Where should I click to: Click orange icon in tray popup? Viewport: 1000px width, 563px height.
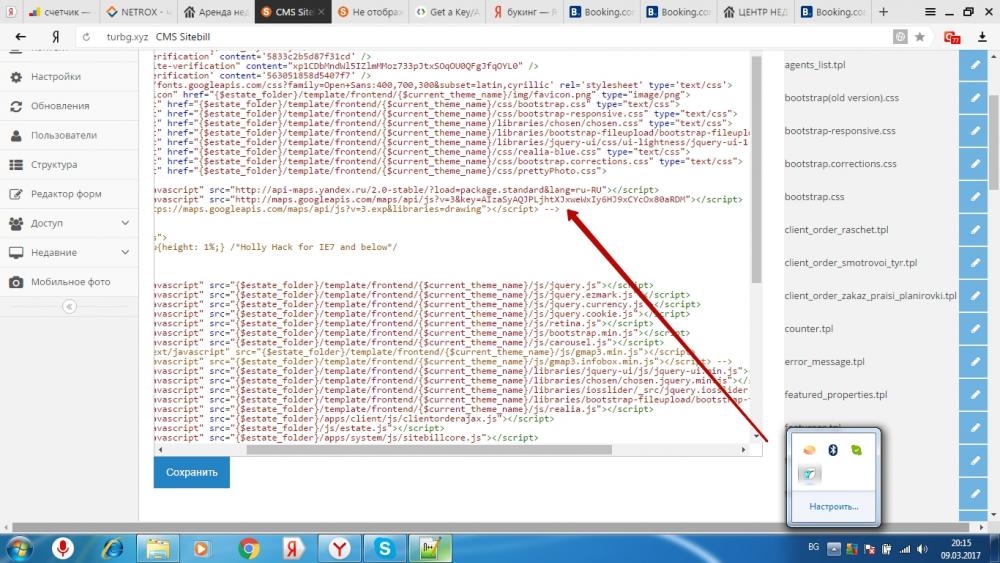pyautogui.click(x=809, y=450)
